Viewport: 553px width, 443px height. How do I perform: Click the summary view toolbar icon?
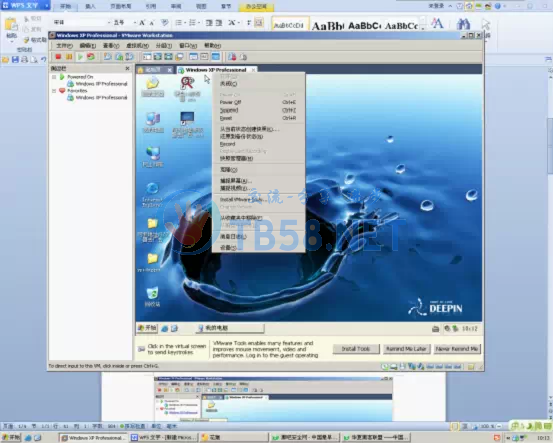coord(204,56)
